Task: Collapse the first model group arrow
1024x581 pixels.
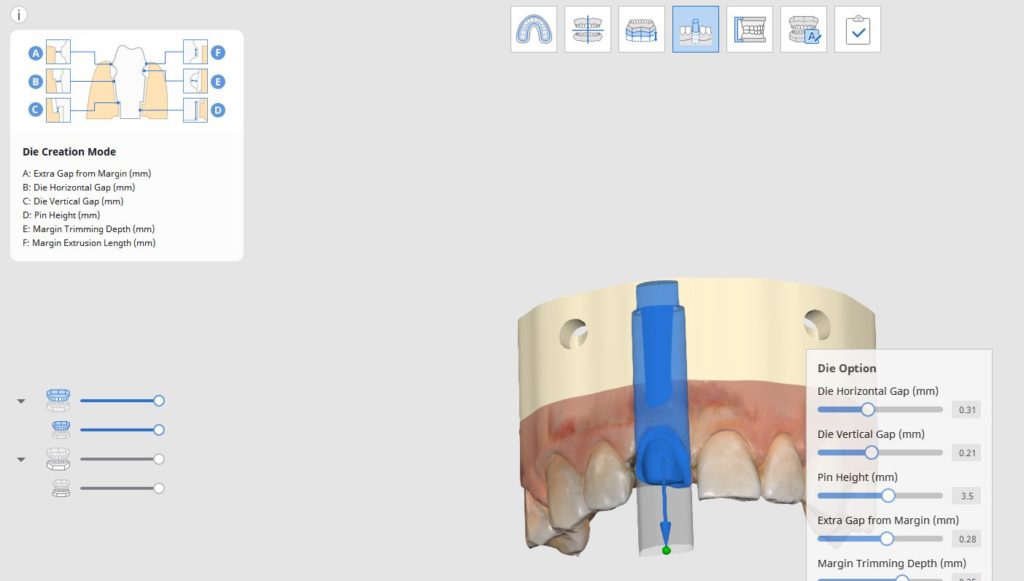Action: click(x=21, y=401)
